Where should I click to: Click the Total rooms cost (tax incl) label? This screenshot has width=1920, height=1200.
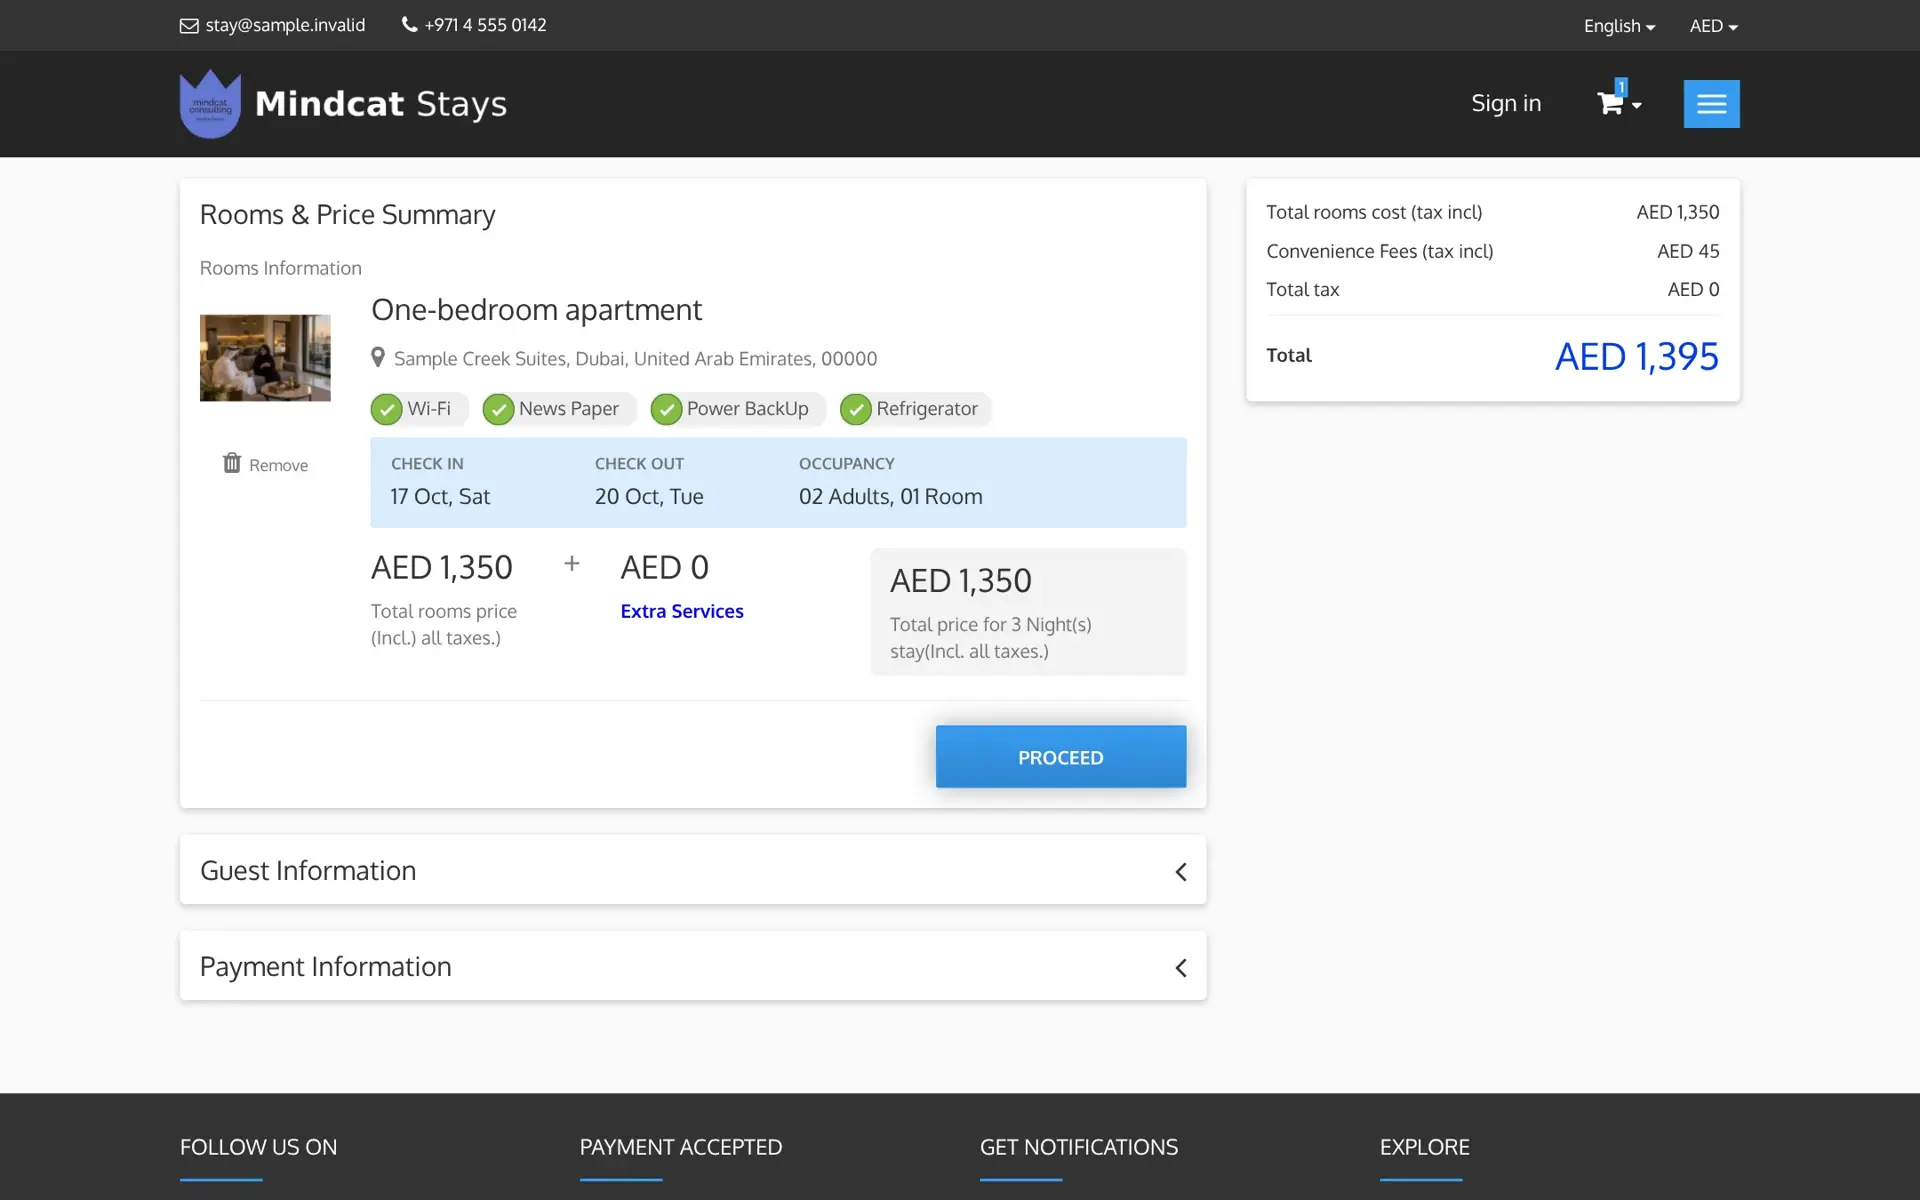[x=1374, y=212]
